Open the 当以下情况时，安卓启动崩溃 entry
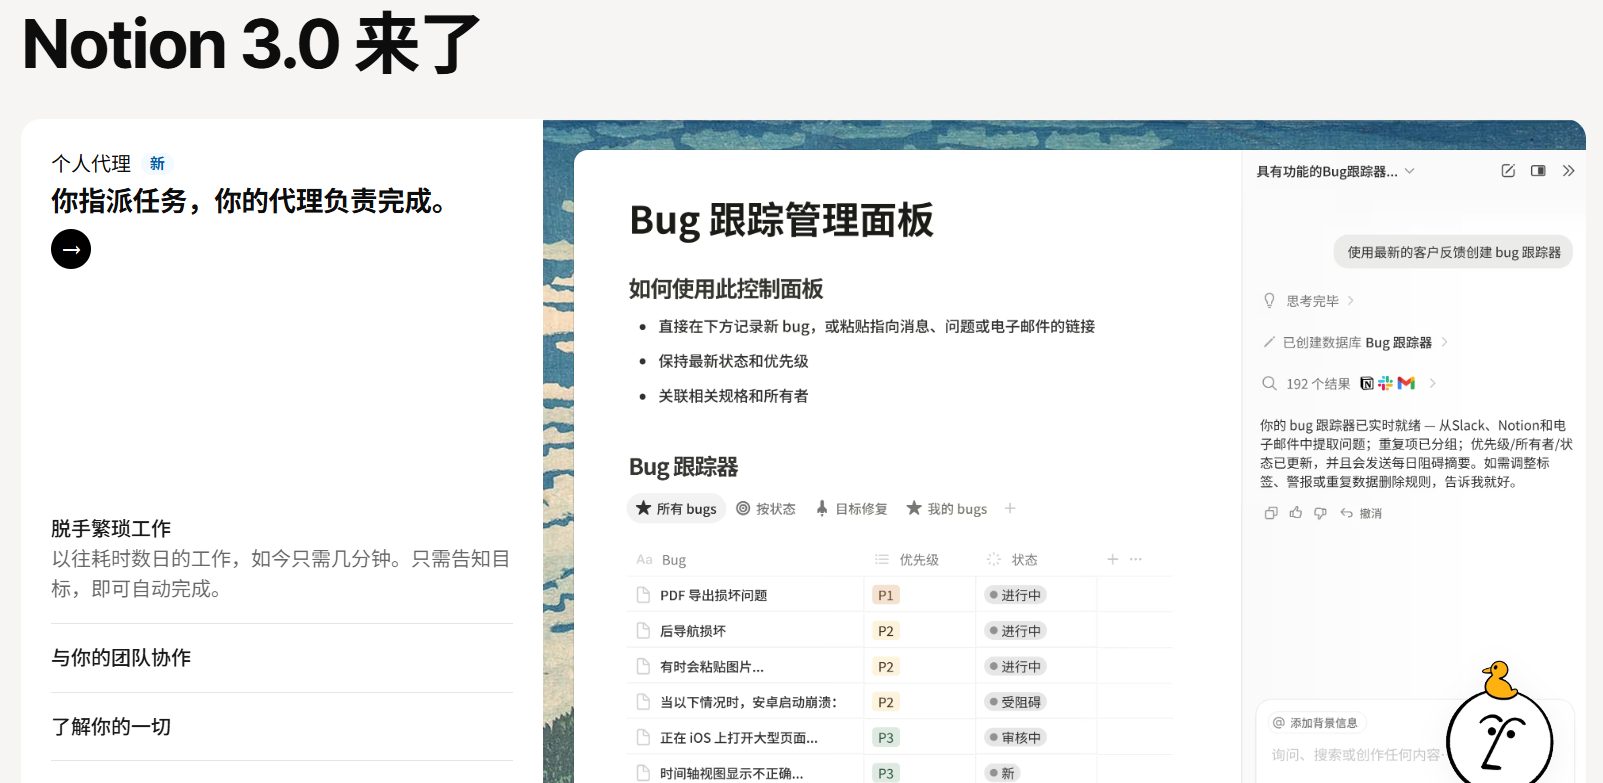Viewport: 1603px width, 783px height. coord(748,702)
